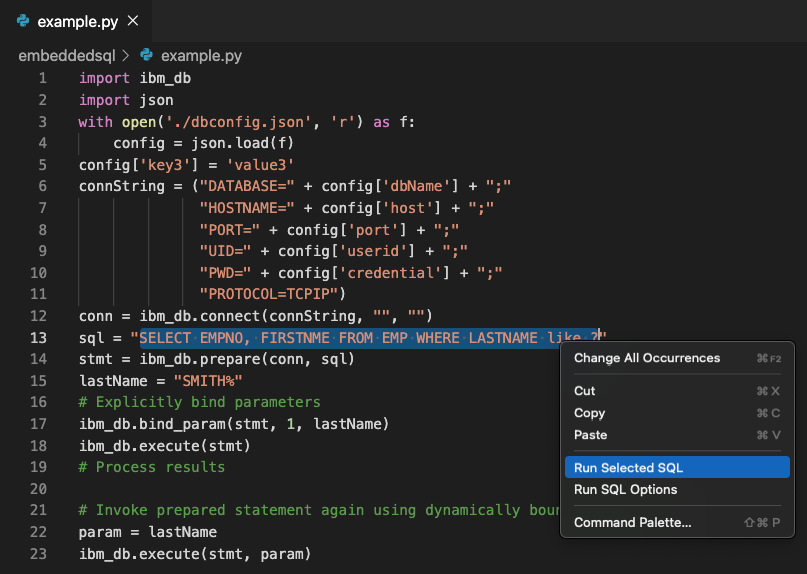Click the "PROTOCOL=TCPIP" string on line 11
Screen dimensions: 807x574
tap(269, 294)
